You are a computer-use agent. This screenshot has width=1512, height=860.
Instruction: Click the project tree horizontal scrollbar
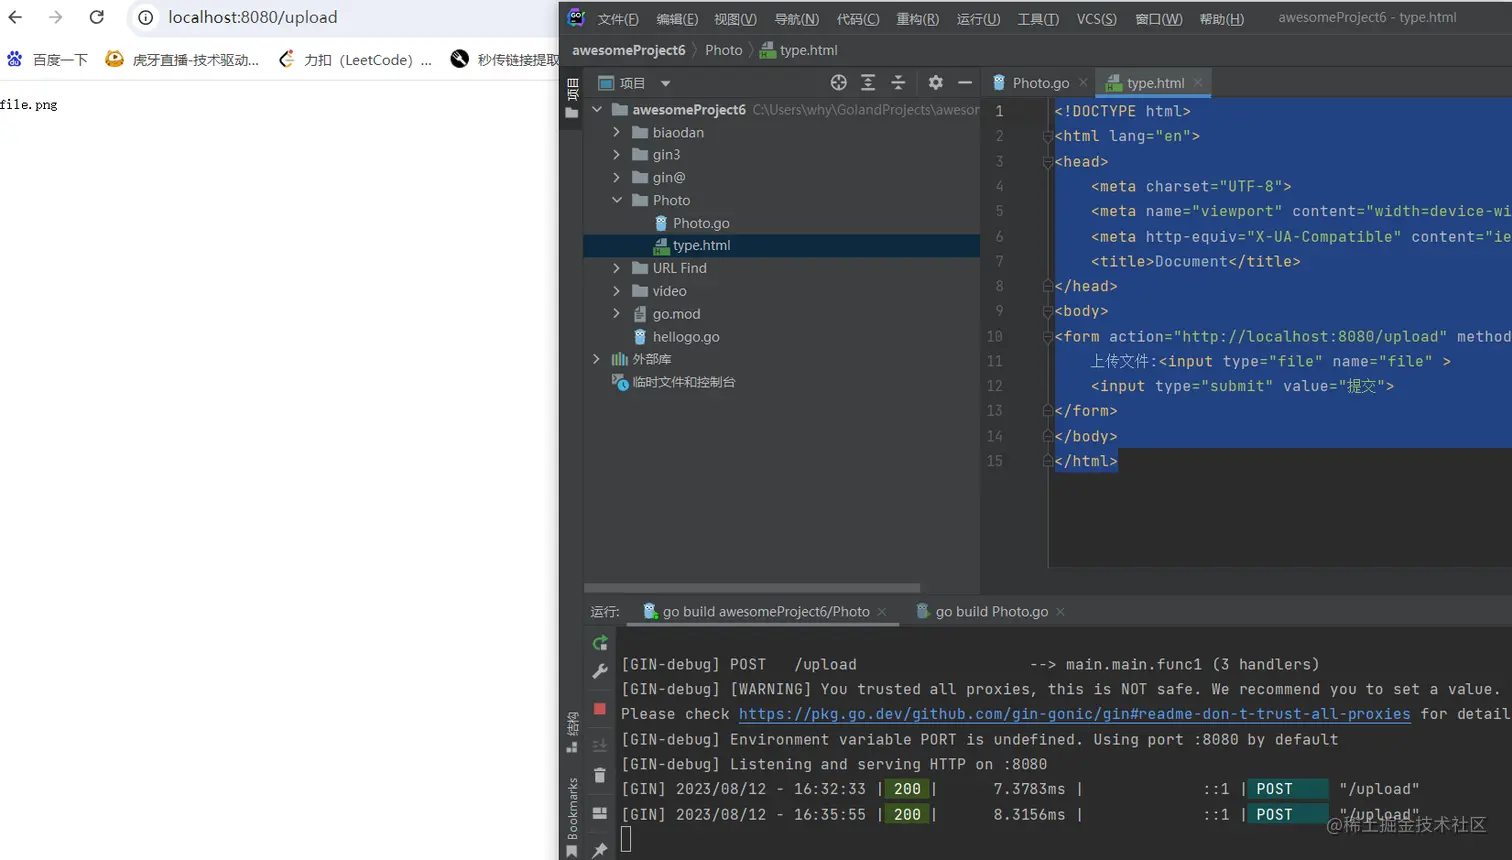752,588
